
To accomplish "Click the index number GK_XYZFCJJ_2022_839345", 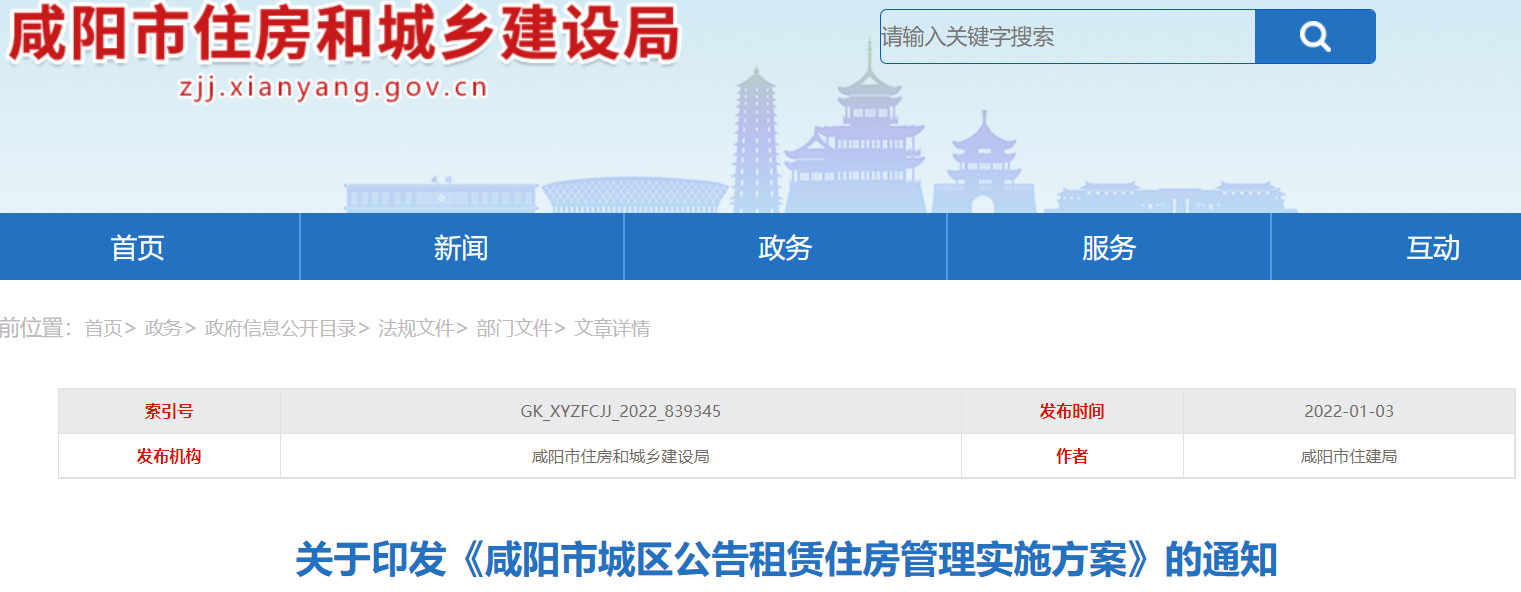I will tap(620, 412).
